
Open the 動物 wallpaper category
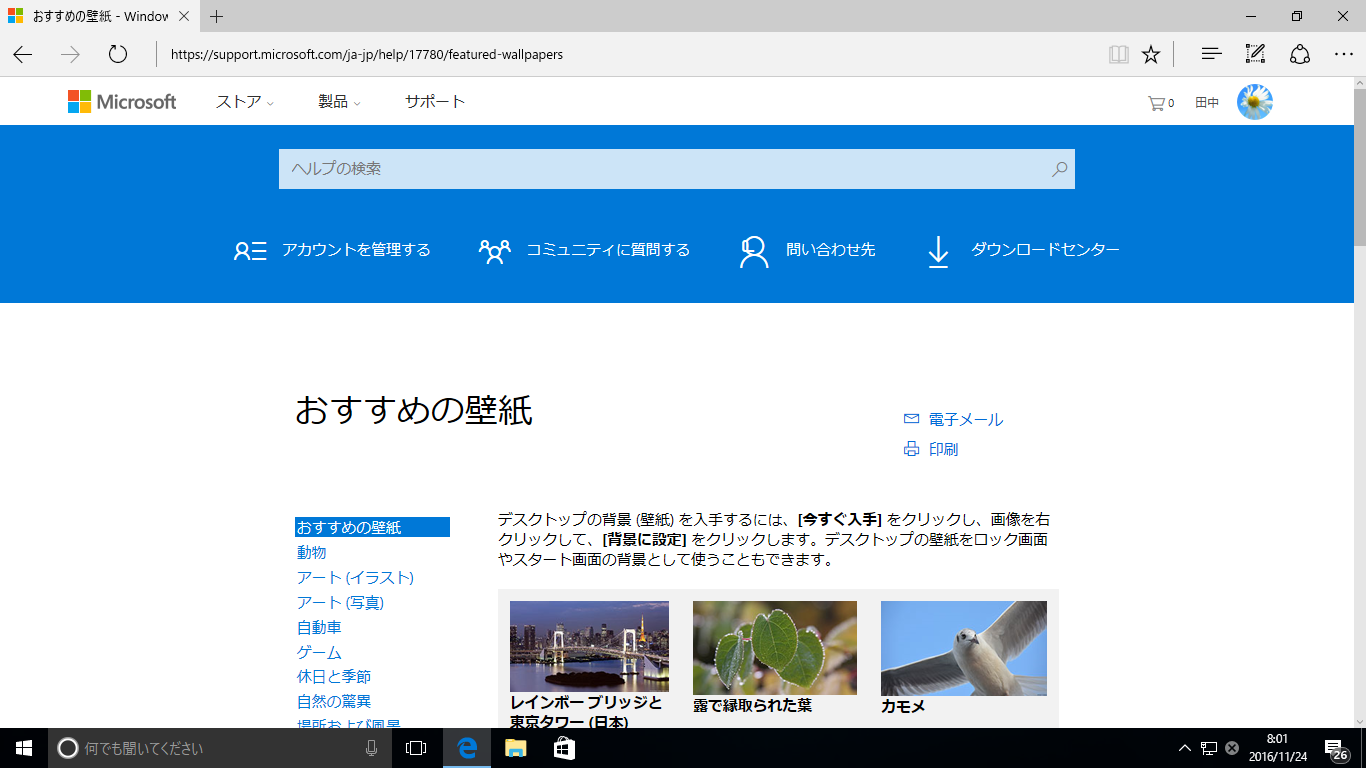(x=311, y=551)
